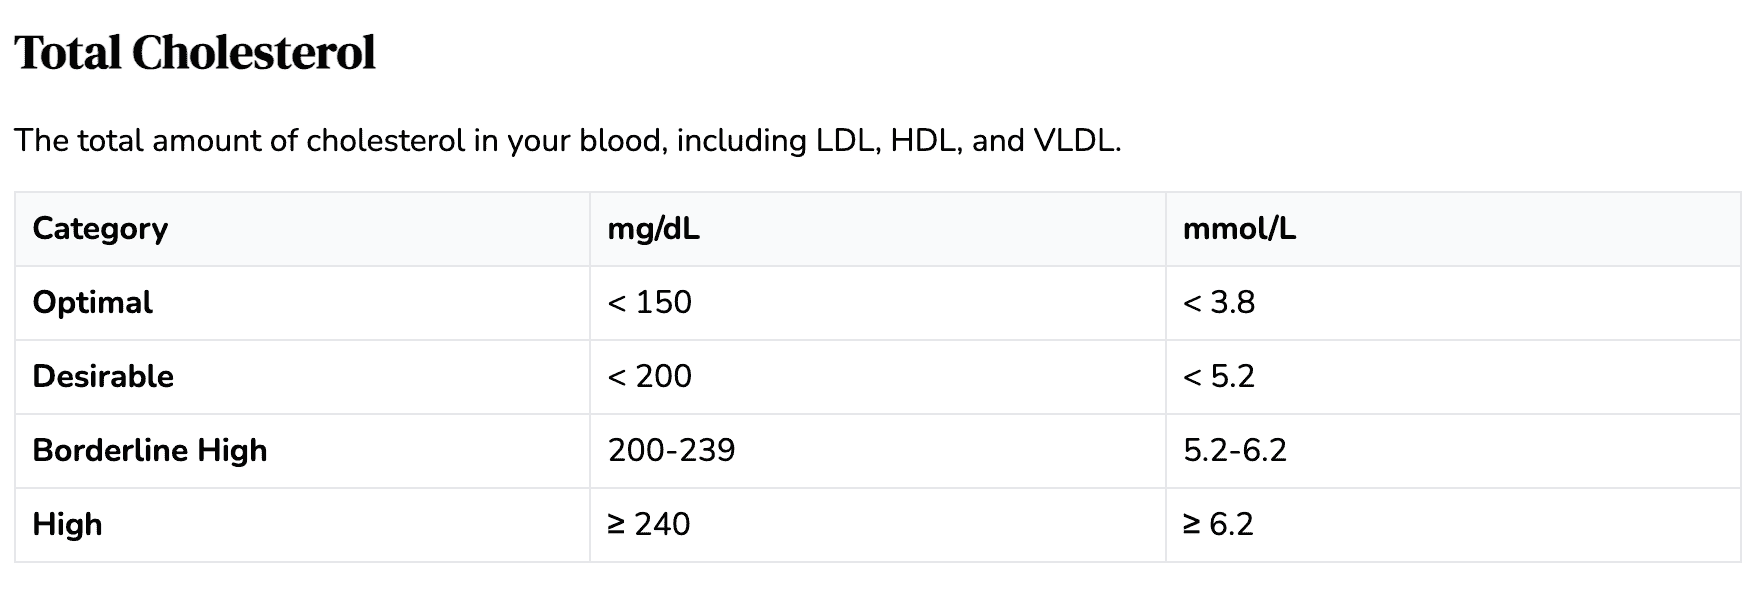
Task: Click the word VLDL in the description
Action: point(1075,141)
